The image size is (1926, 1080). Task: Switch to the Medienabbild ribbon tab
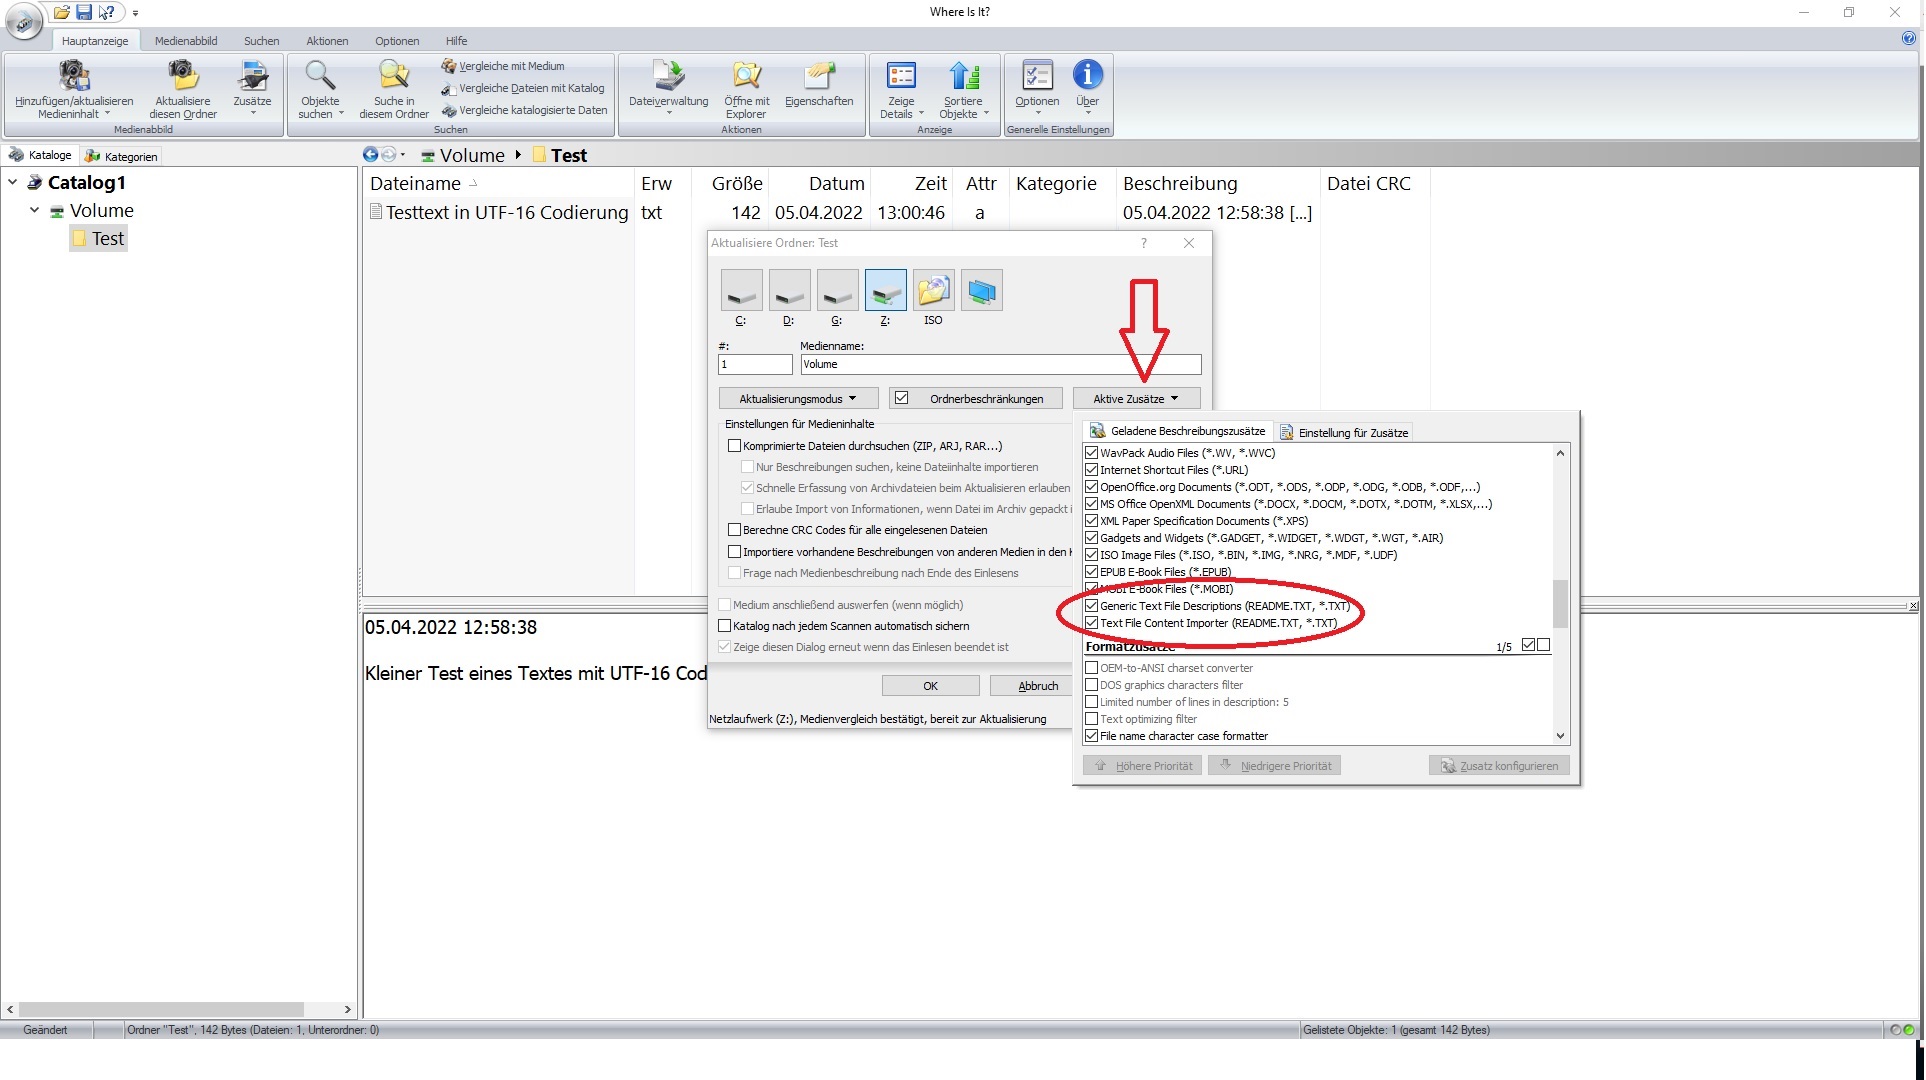pyautogui.click(x=186, y=41)
